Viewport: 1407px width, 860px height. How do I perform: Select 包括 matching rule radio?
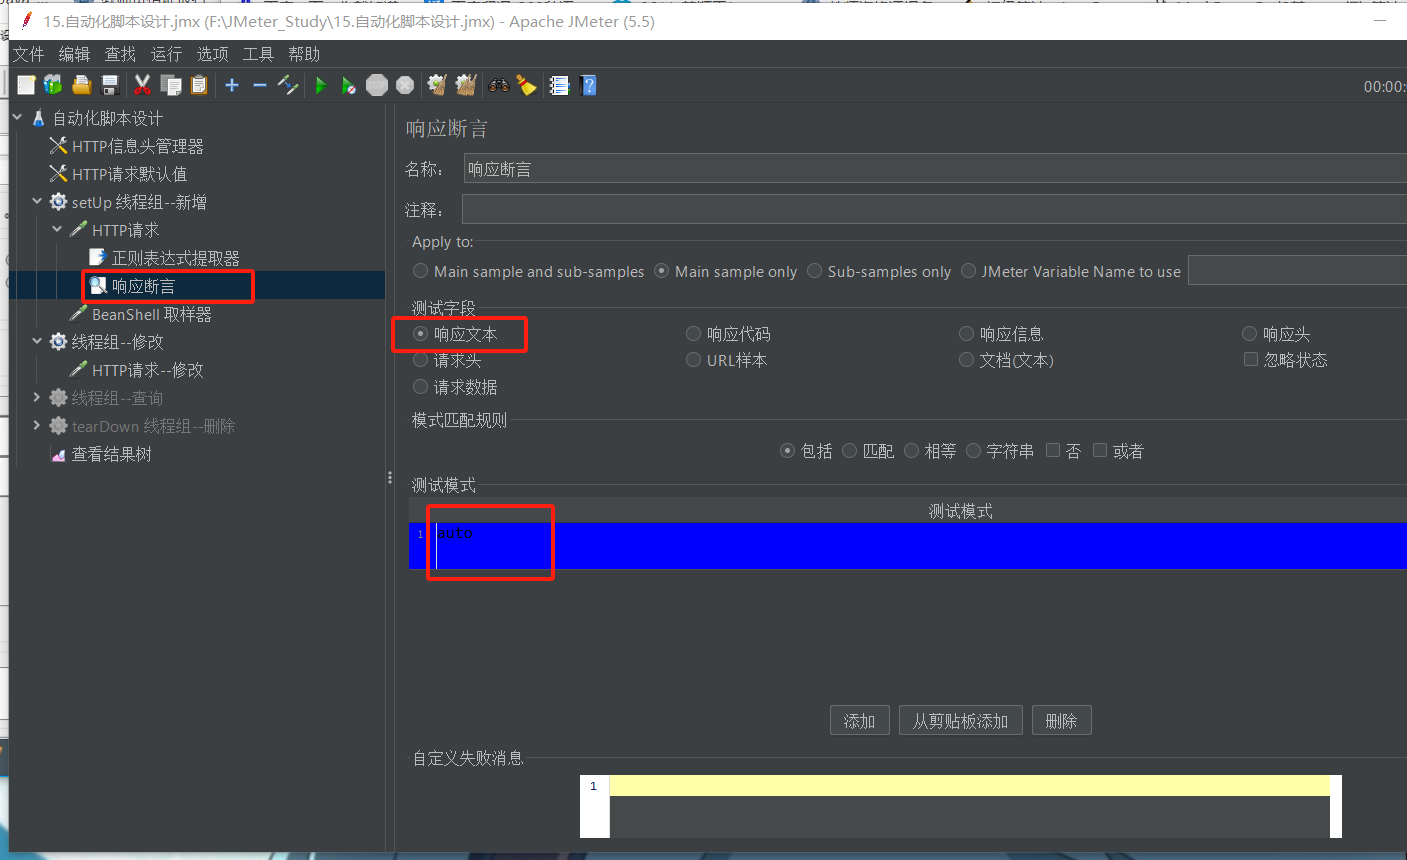(x=788, y=451)
